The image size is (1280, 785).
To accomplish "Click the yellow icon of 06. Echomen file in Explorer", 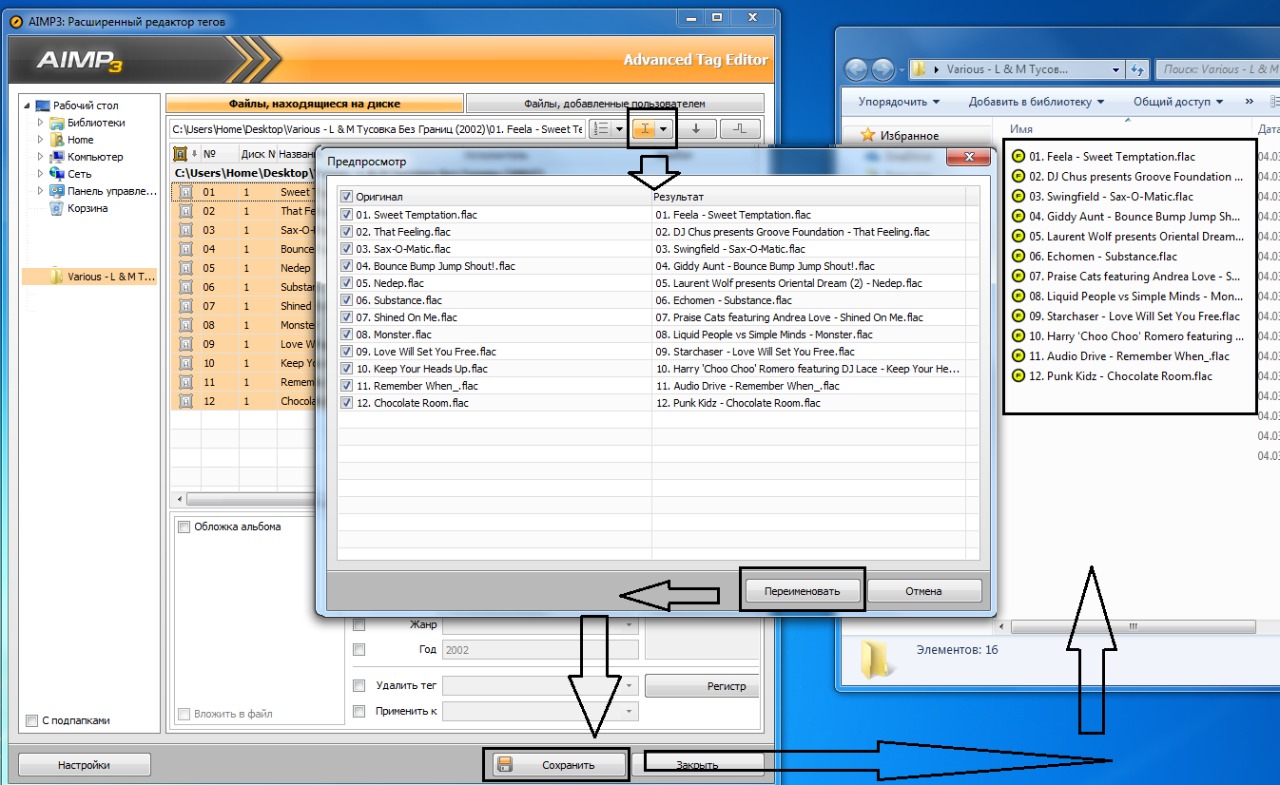I will click(1019, 256).
